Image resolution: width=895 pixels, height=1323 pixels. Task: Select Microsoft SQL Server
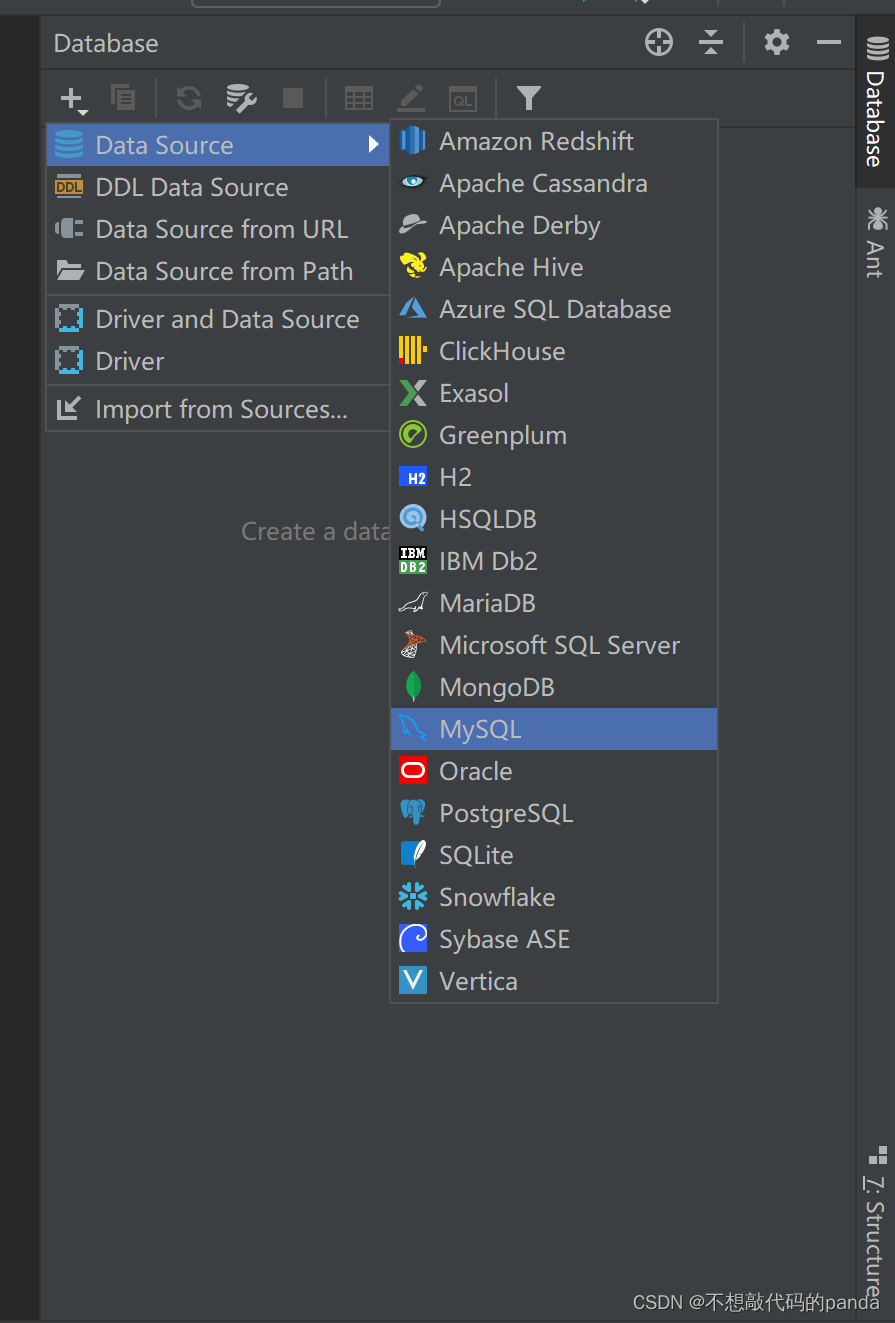[554, 645]
